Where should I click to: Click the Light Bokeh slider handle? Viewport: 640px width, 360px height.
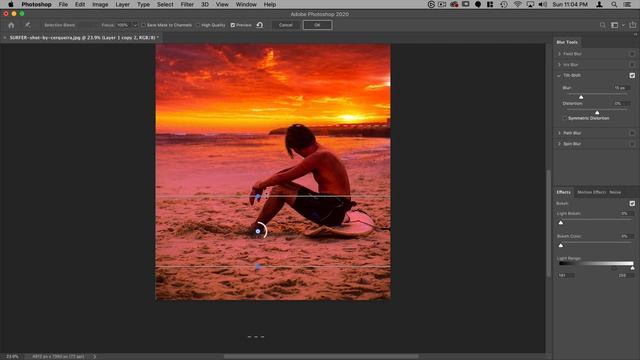561,222
